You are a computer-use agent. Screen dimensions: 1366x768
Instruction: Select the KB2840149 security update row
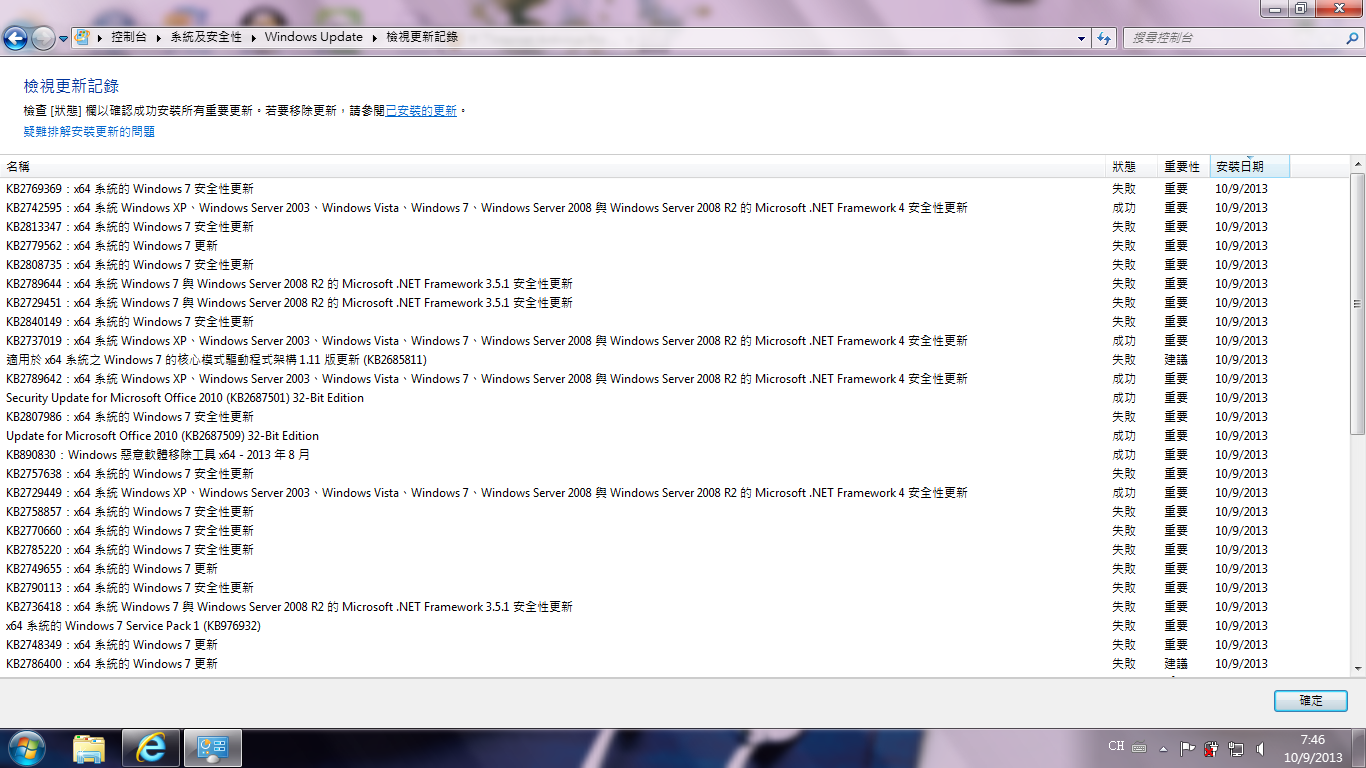coord(675,321)
